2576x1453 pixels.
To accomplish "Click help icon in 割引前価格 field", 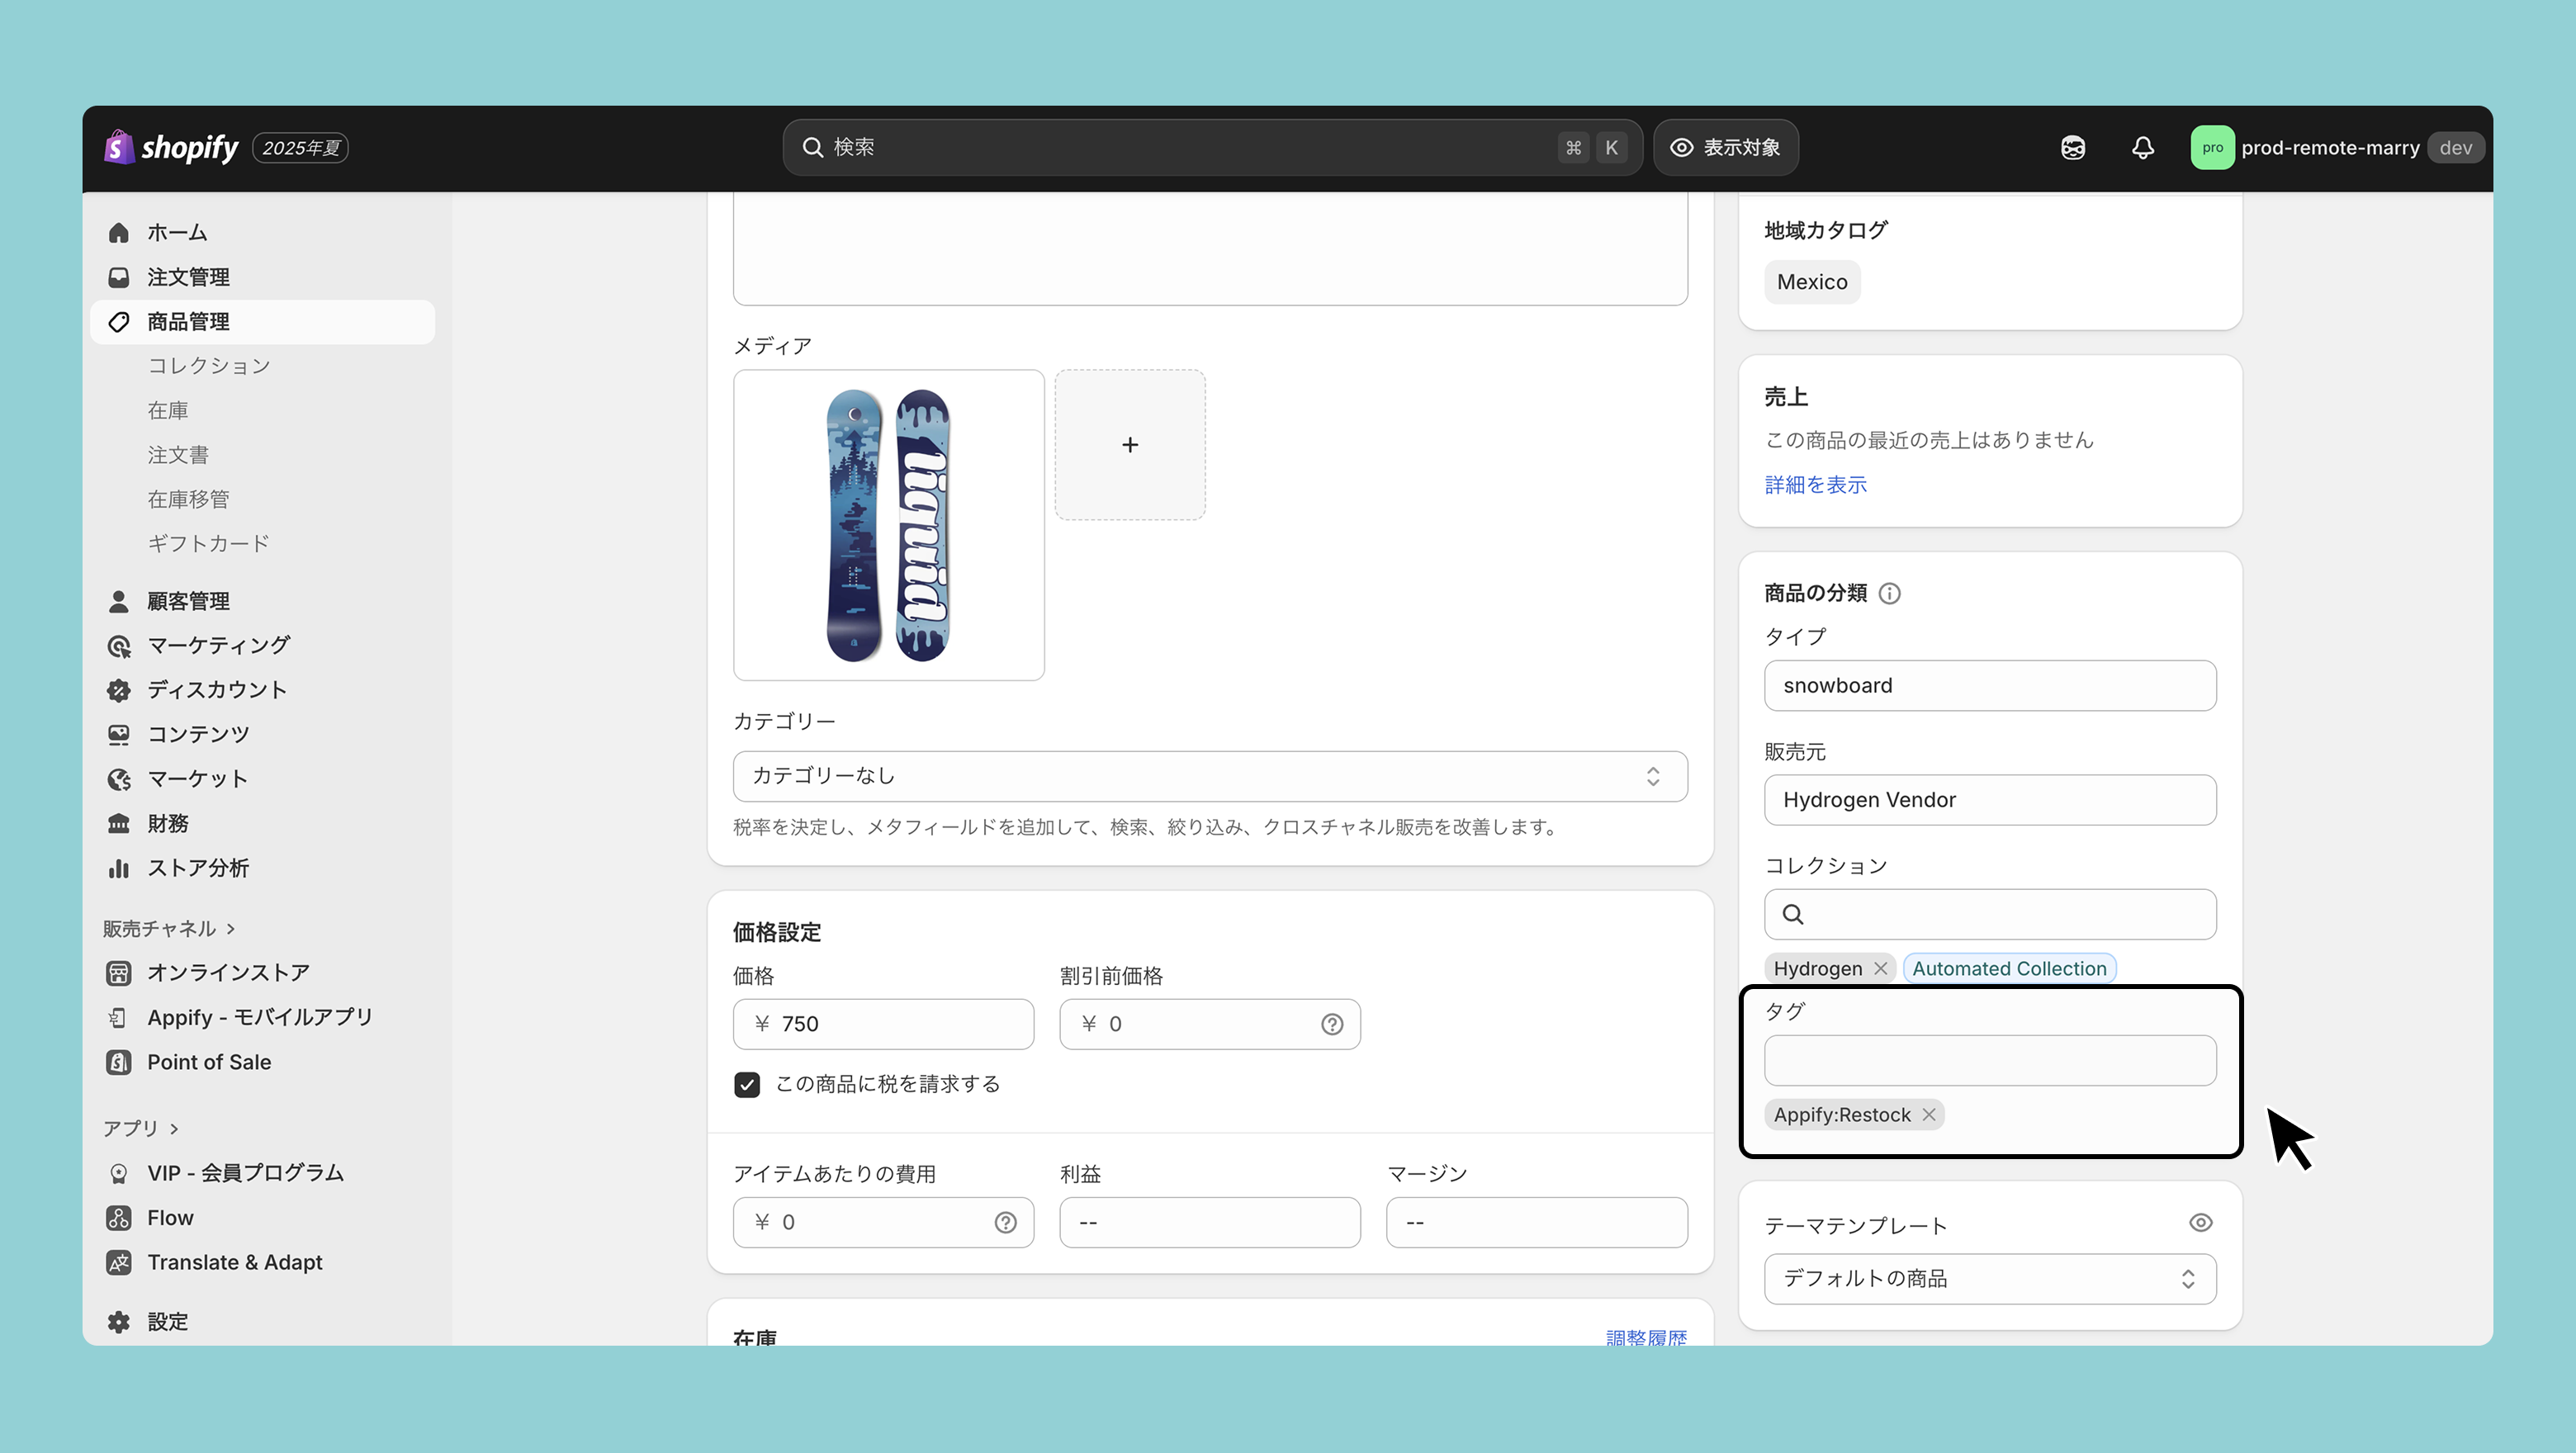I will click(1331, 1024).
